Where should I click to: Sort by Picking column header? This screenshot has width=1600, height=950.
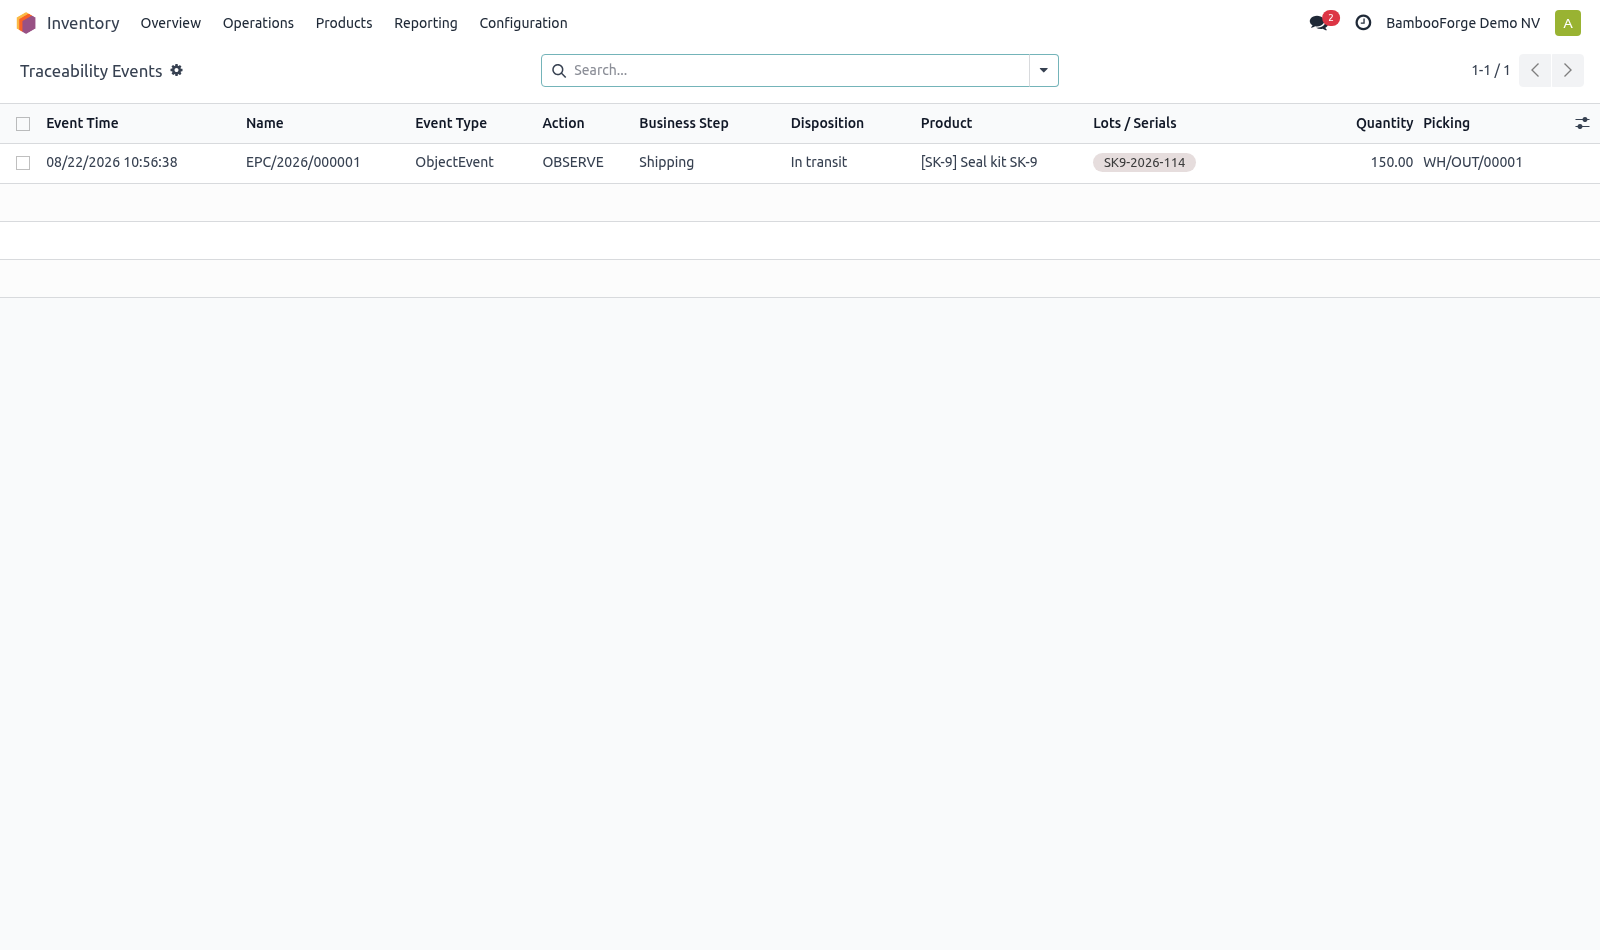1447,123
